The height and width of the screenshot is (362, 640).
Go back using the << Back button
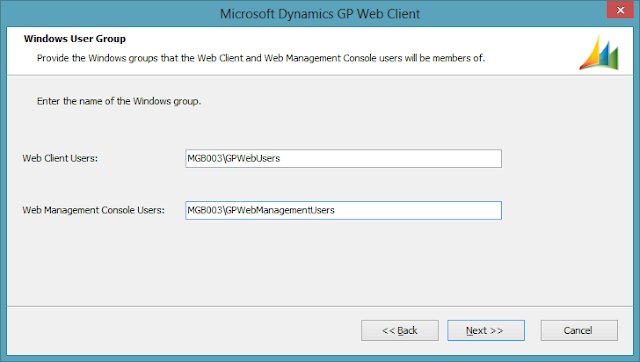[x=400, y=330]
